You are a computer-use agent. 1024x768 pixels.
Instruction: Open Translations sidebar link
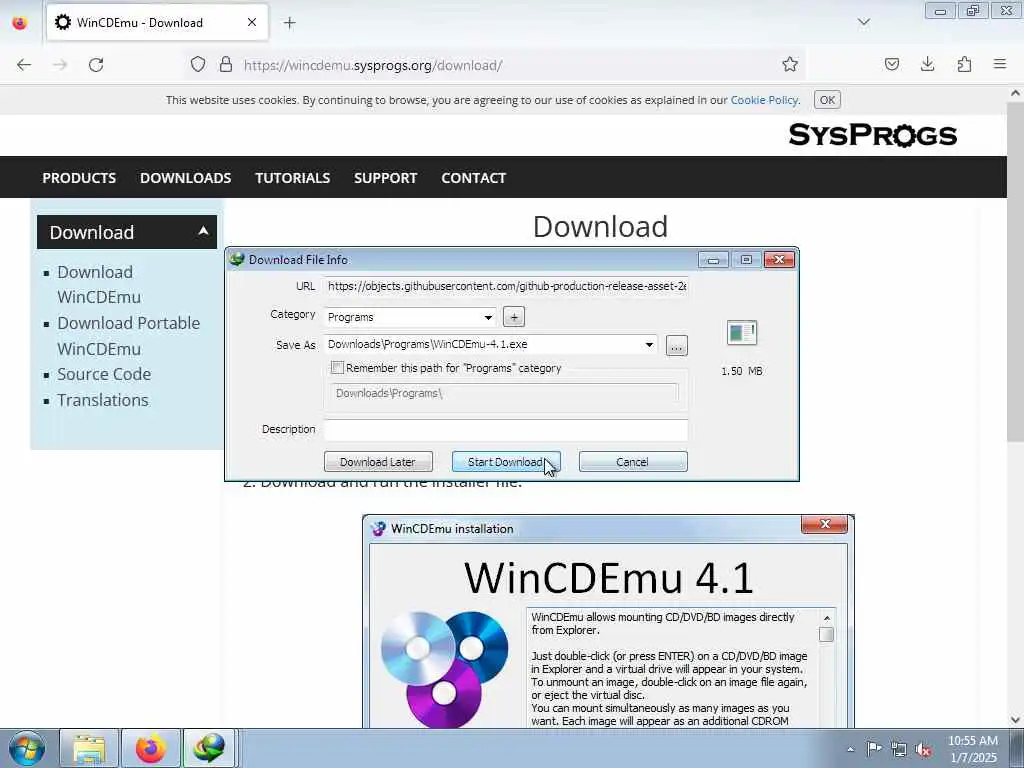(x=103, y=400)
